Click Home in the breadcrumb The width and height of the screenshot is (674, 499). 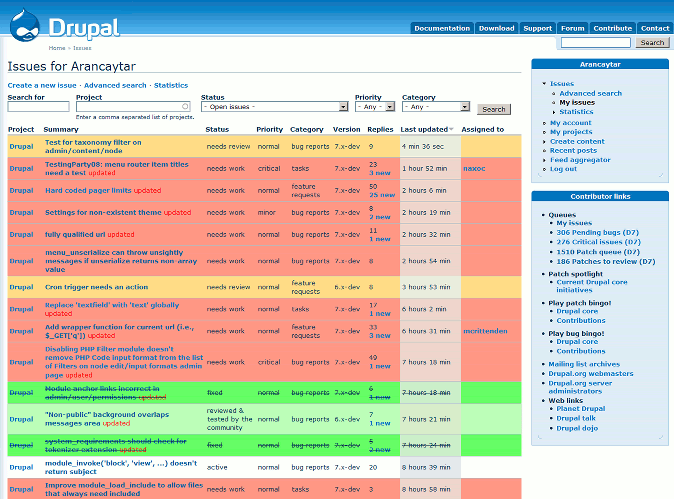57,48
